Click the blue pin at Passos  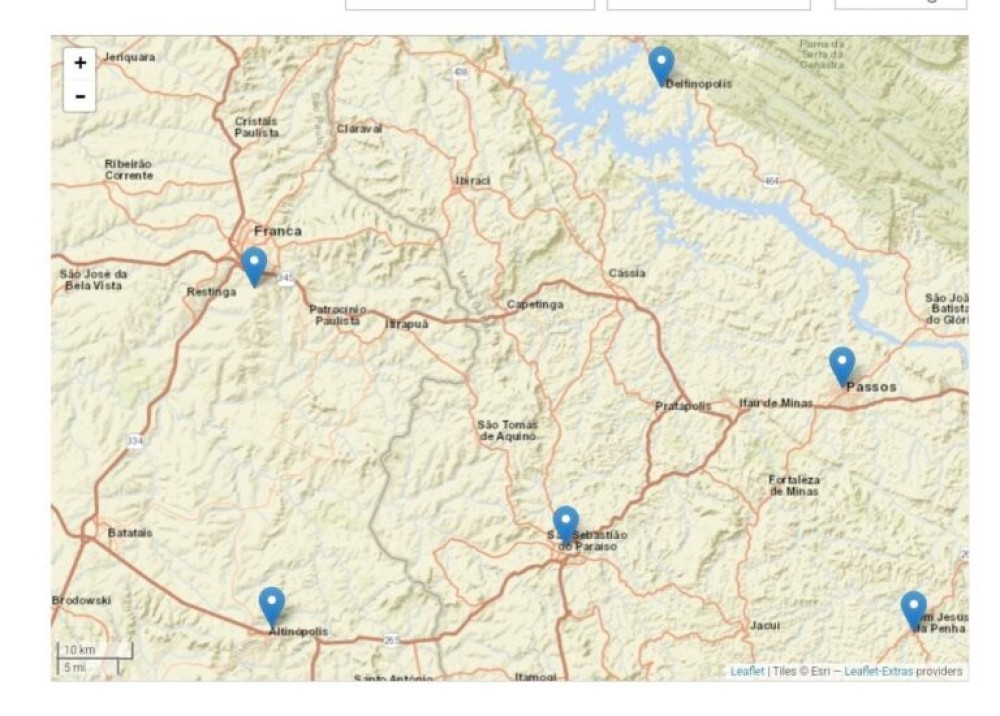pos(842,368)
